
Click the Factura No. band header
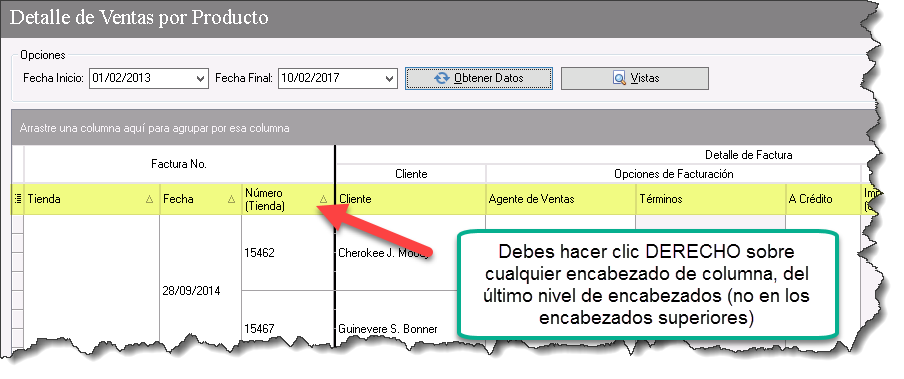click(179, 164)
